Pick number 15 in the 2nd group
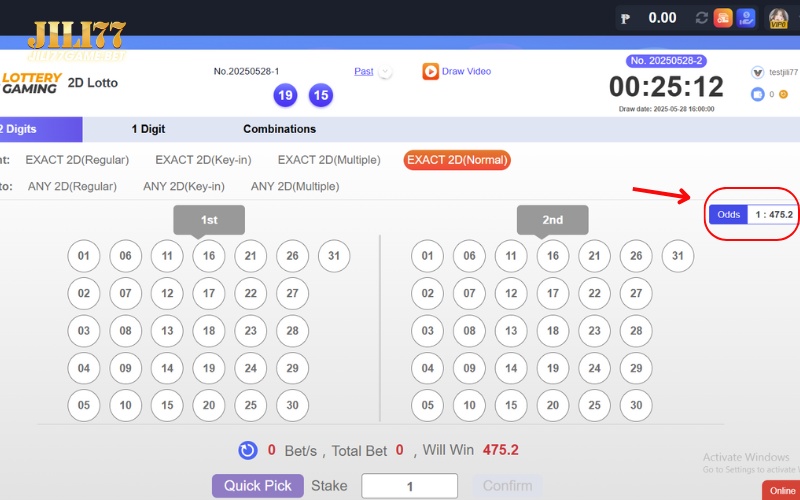Image resolution: width=800 pixels, height=500 pixels. [511, 405]
